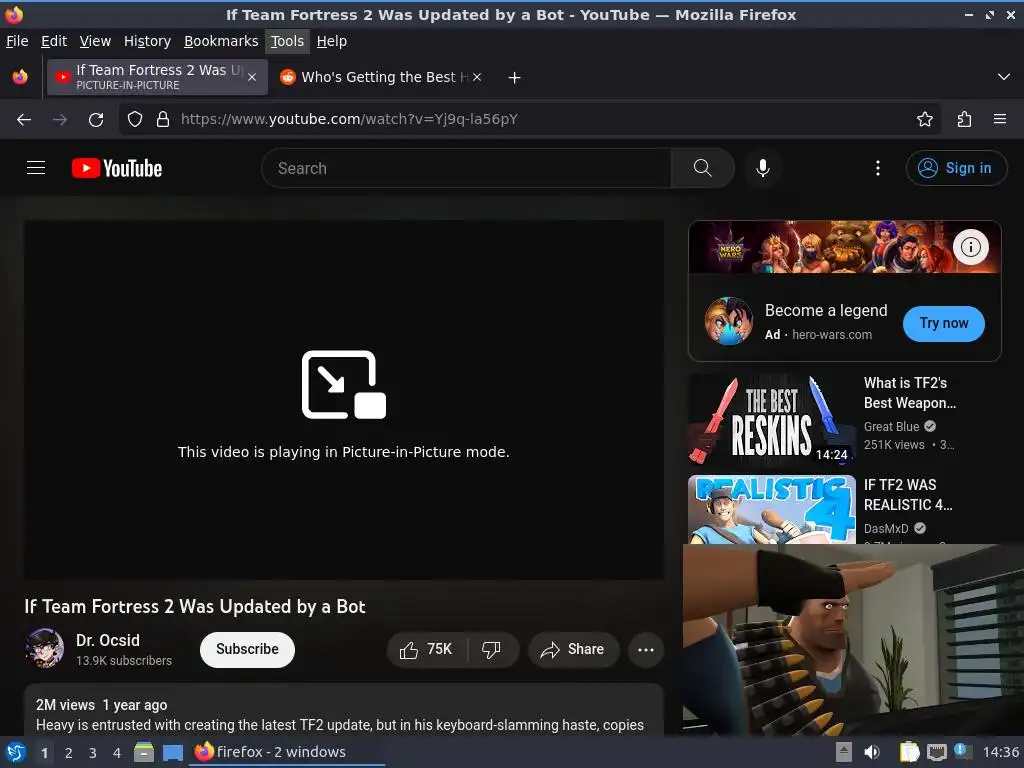Open the File menu
Screen dimensions: 1024x768
click(x=17, y=41)
